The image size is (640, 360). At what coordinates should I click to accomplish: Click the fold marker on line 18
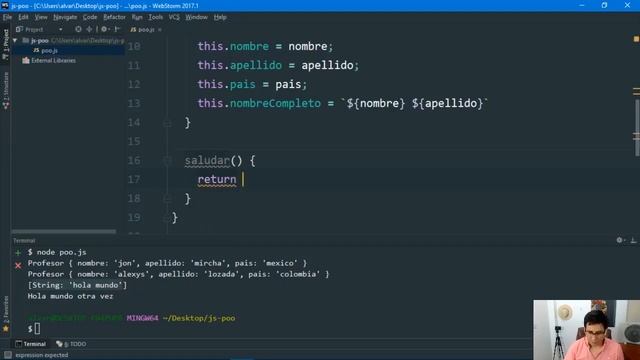(167, 198)
